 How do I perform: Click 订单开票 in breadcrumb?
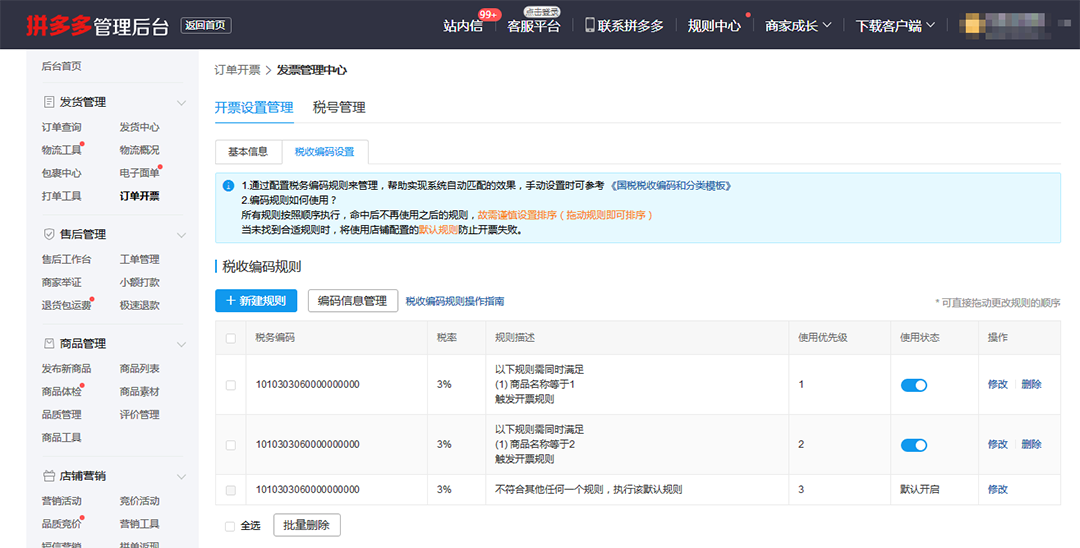tap(238, 70)
